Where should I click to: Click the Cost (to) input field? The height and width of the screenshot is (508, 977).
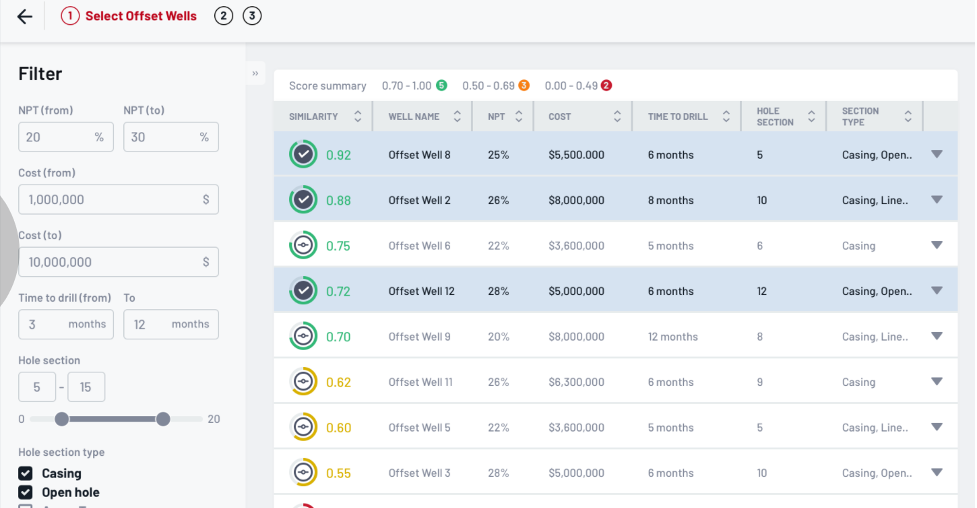pyautogui.click(x=118, y=262)
